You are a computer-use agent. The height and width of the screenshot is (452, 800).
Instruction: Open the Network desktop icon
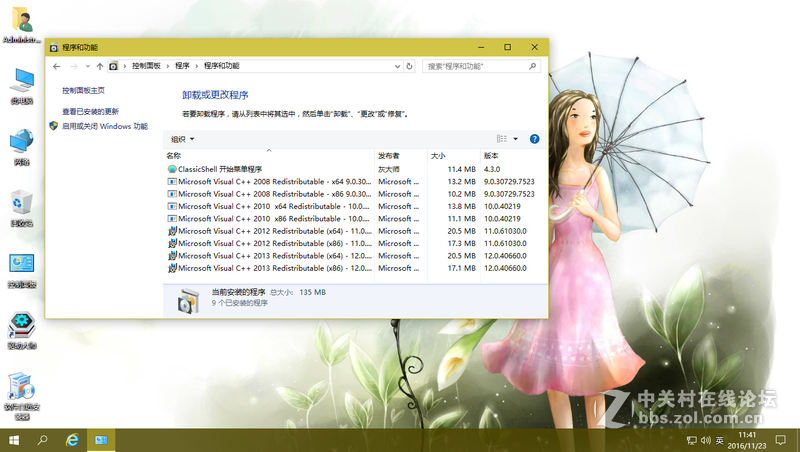(22, 147)
